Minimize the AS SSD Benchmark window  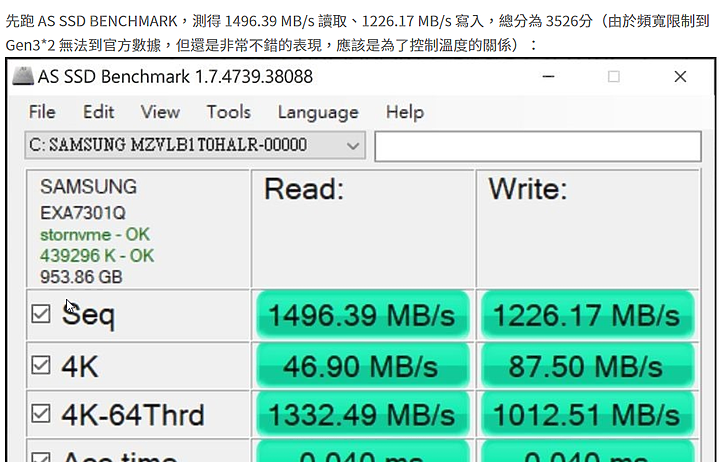click(548, 77)
